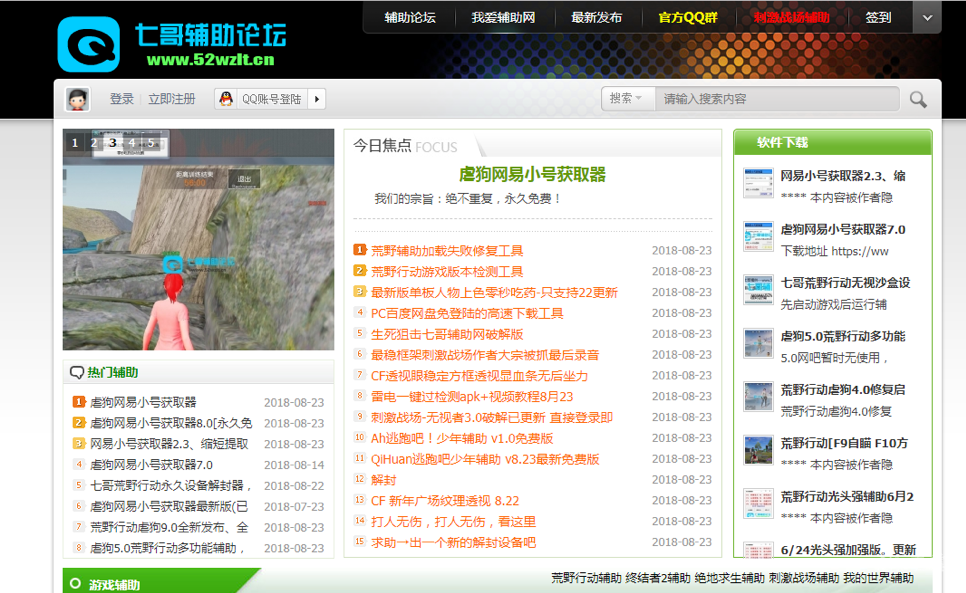Click the user avatar icon
Viewport: 966px width, 593px height.
pos(78,99)
